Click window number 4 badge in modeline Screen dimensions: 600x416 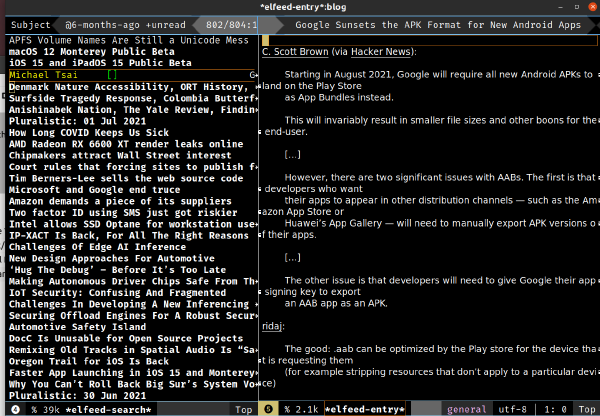[15, 409]
